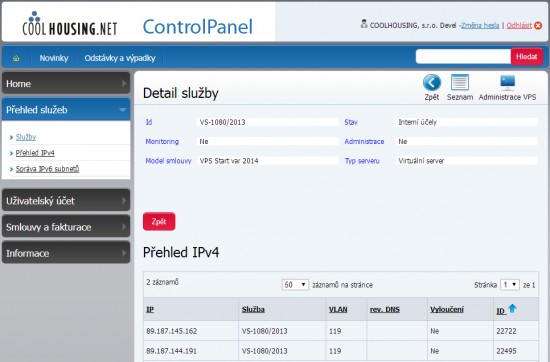Click the home icon in navigation bar

[16, 58]
